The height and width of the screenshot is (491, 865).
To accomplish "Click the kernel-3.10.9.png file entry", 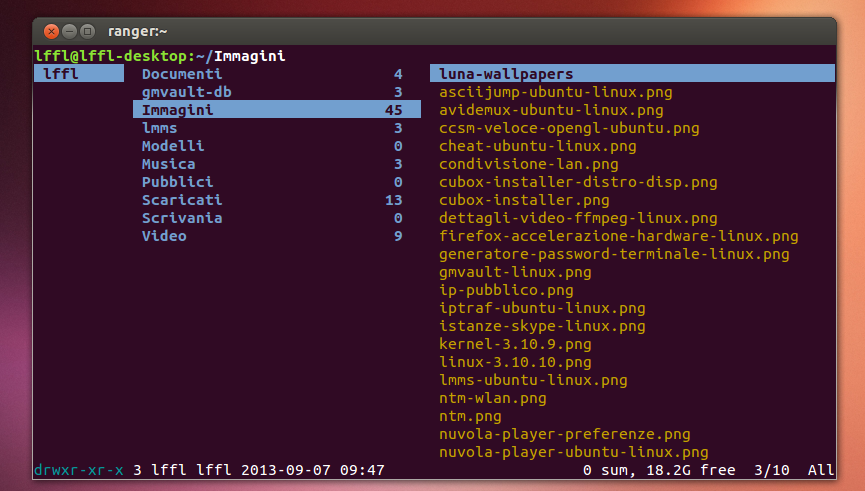I will pyautogui.click(x=515, y=344).
